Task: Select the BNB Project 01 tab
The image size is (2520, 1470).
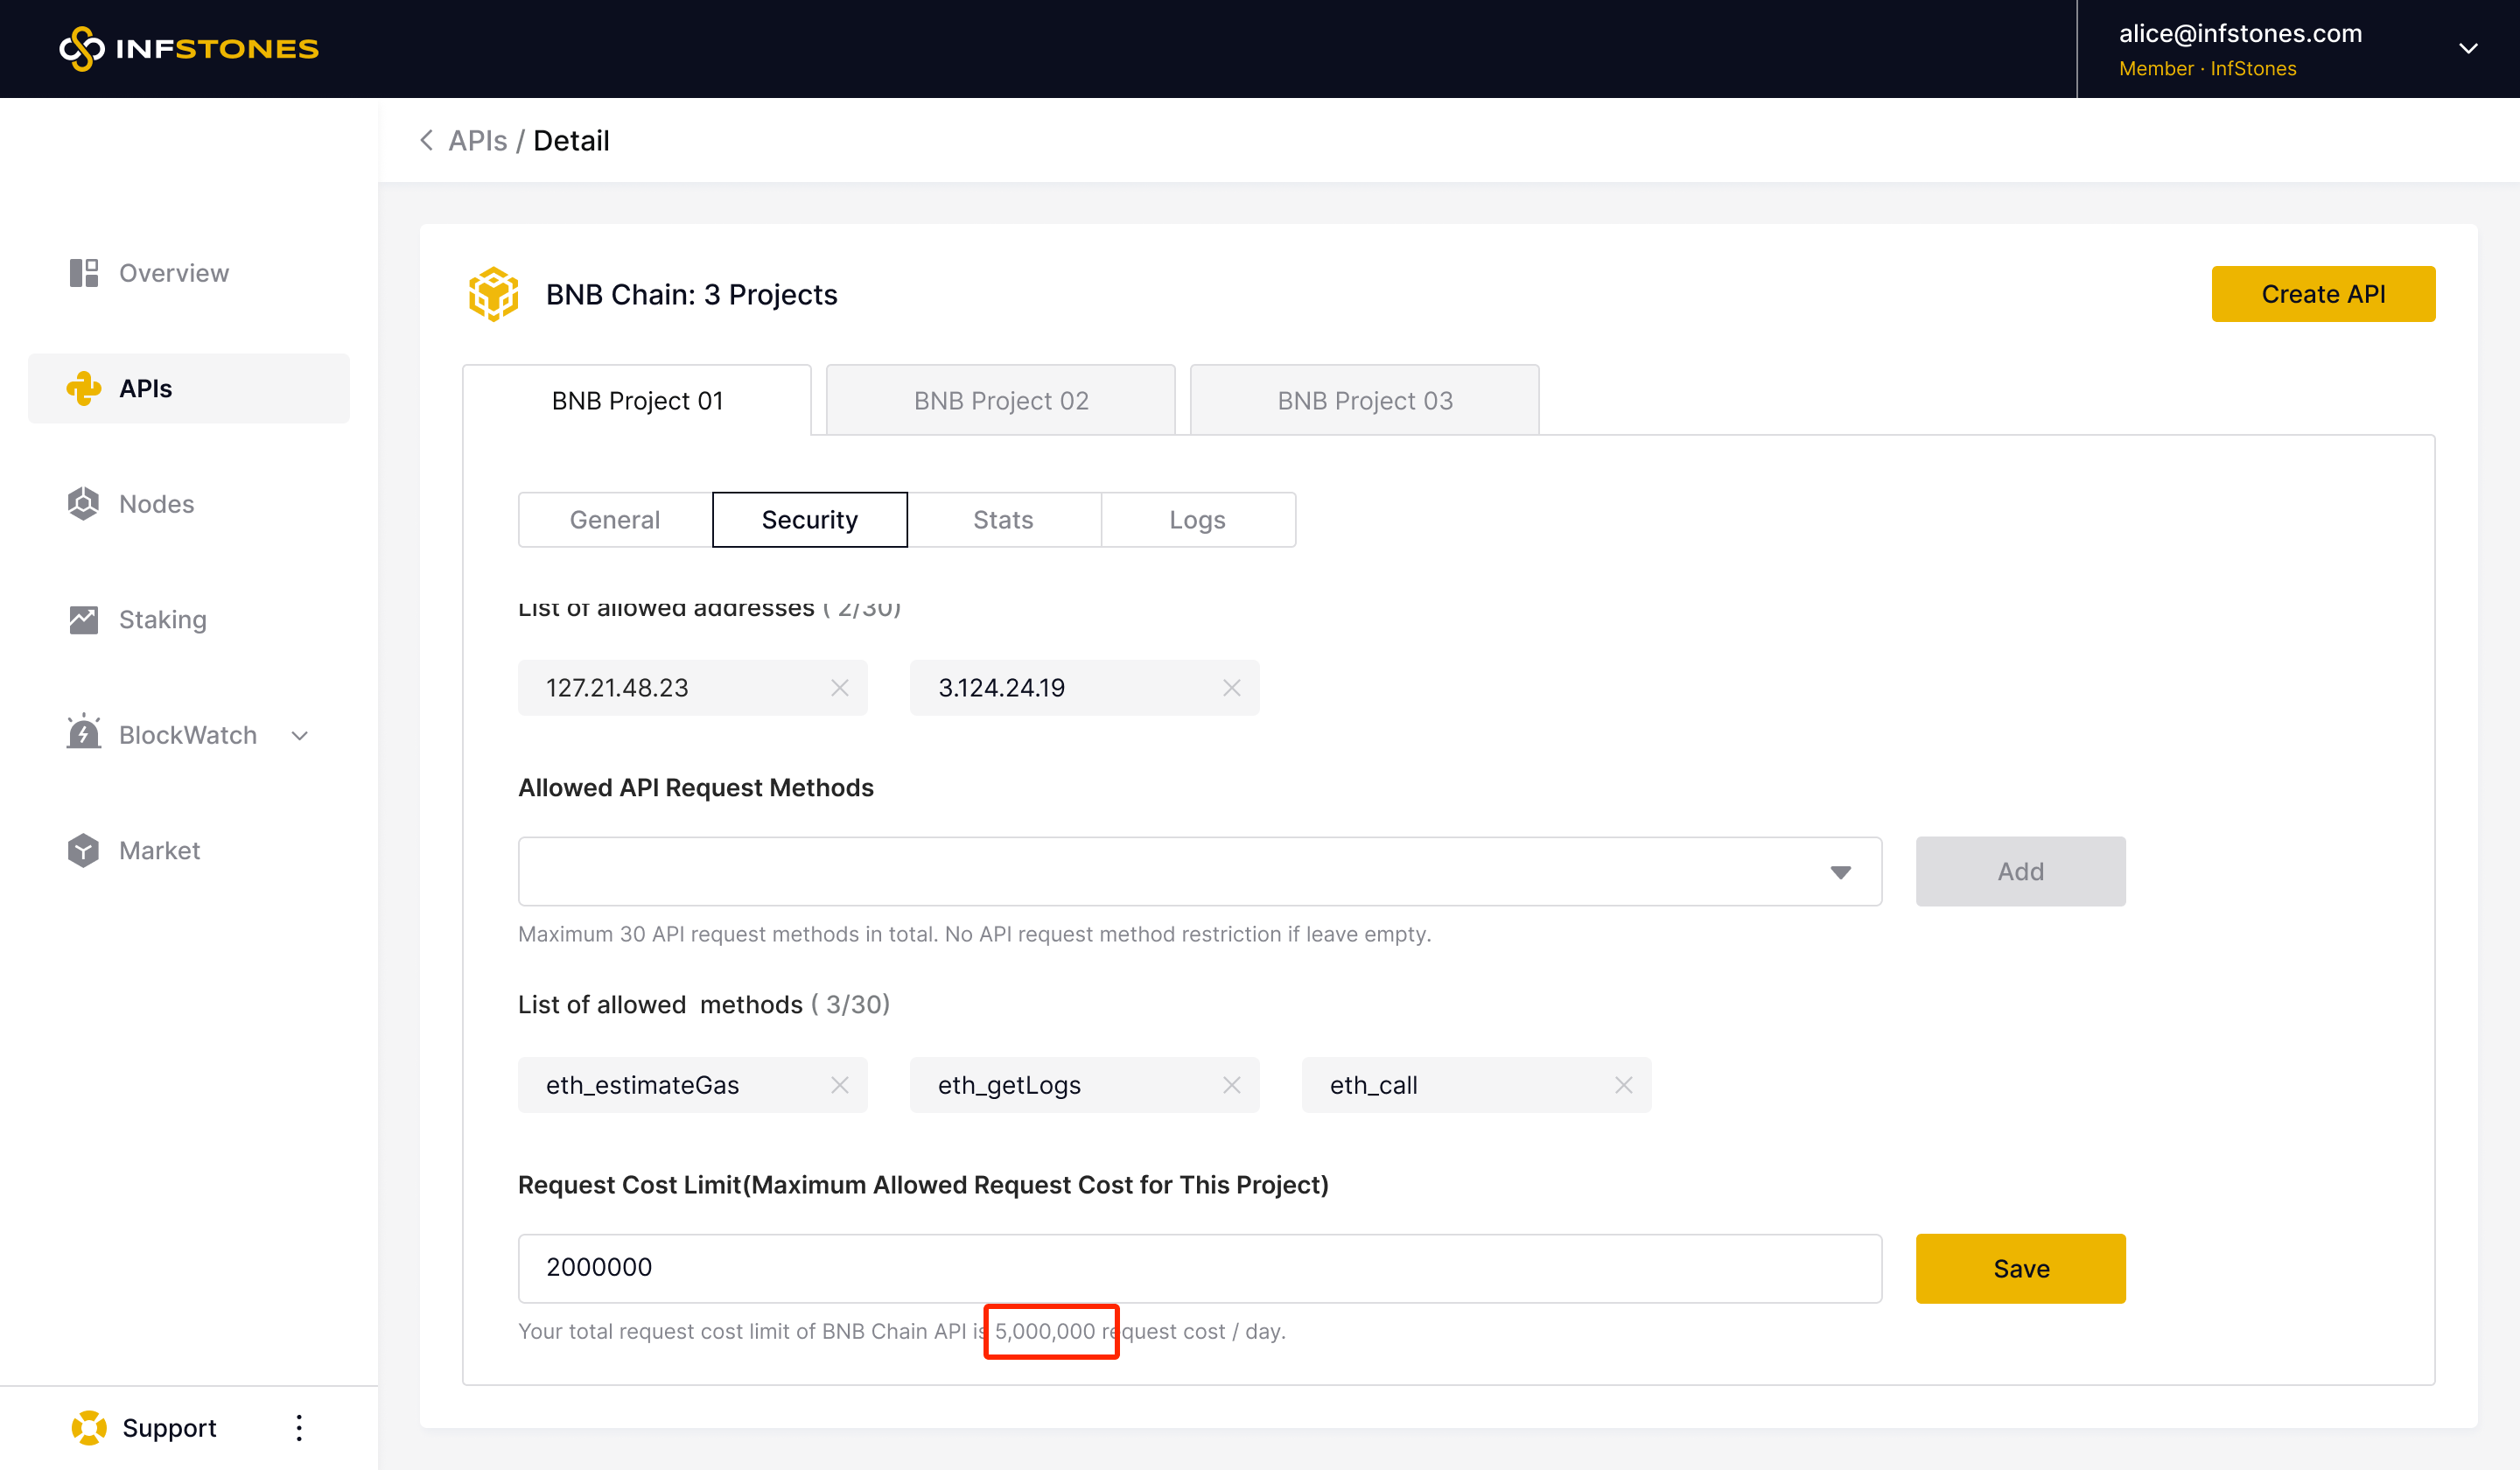Action: (637, 400)
